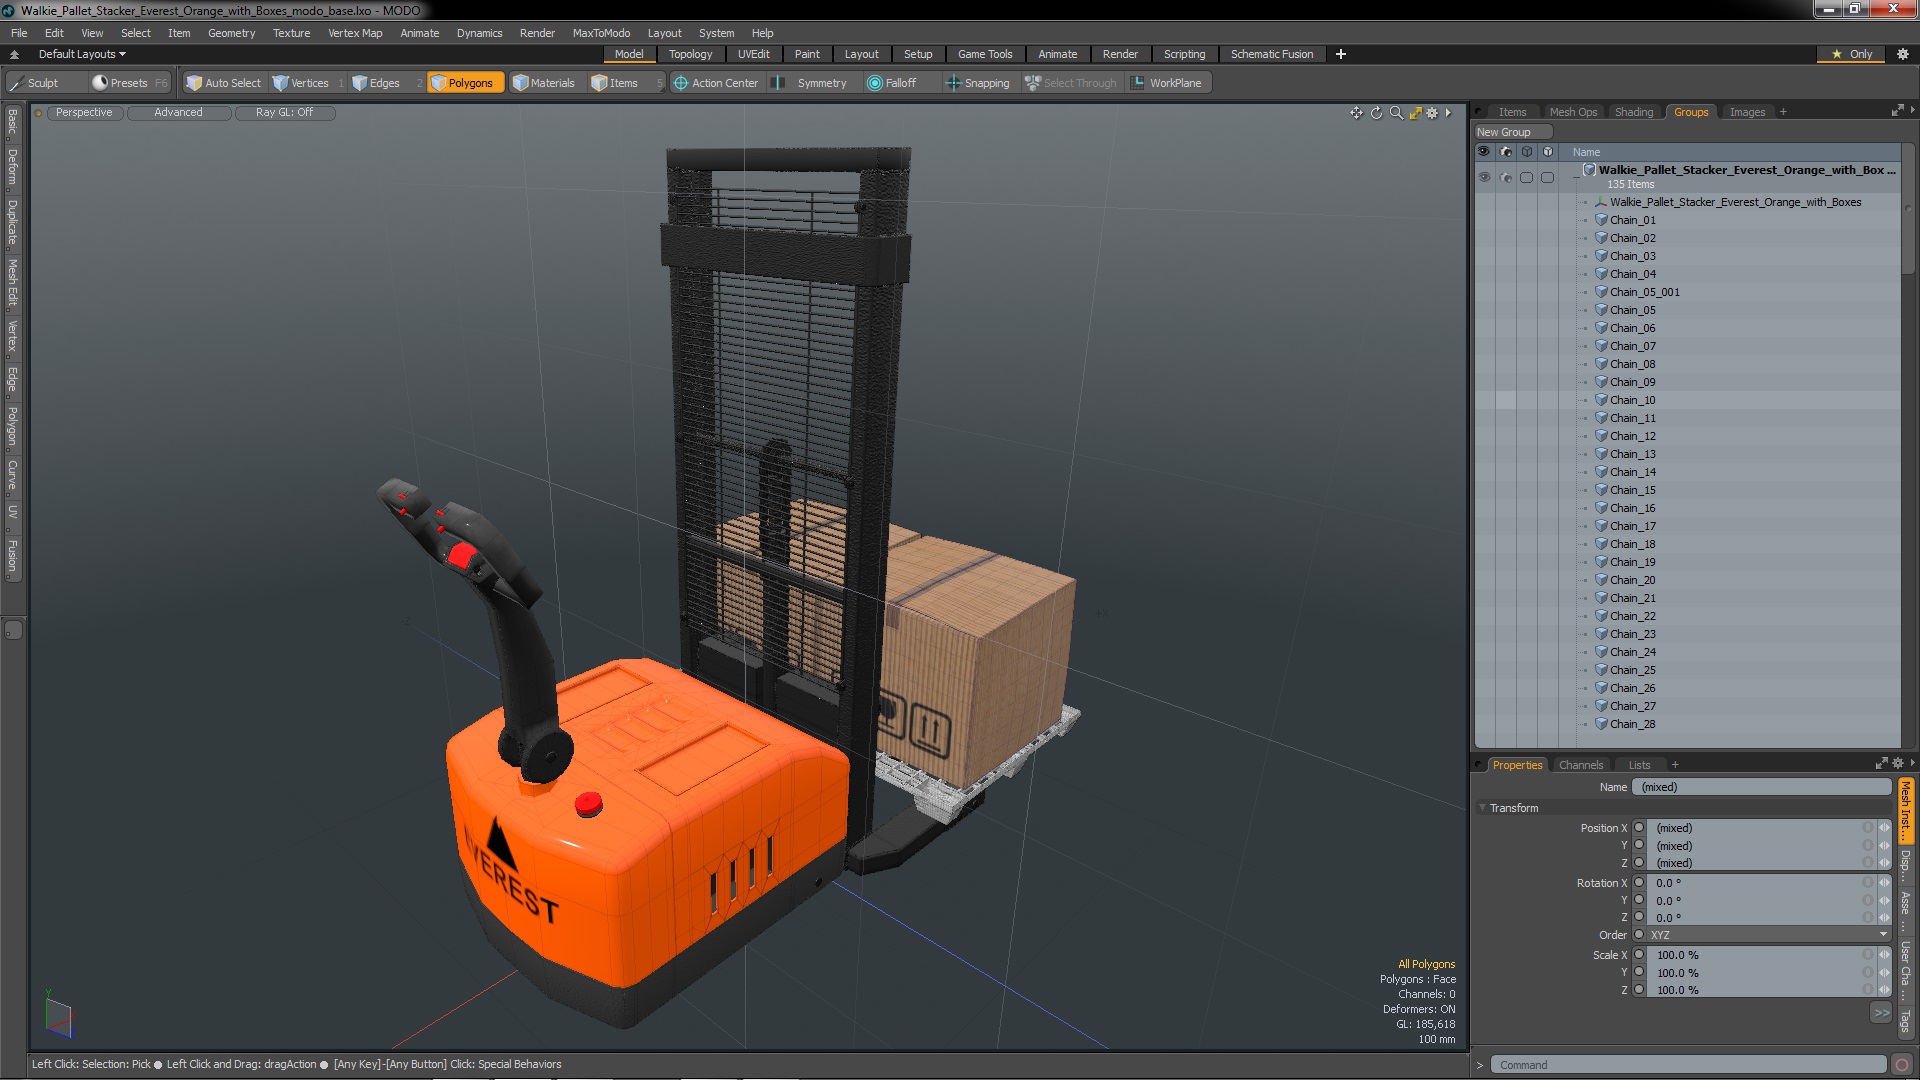Collapse the Transform section
The width and height of the screenshot is (1920, 1080).
tap(1482, 808)
